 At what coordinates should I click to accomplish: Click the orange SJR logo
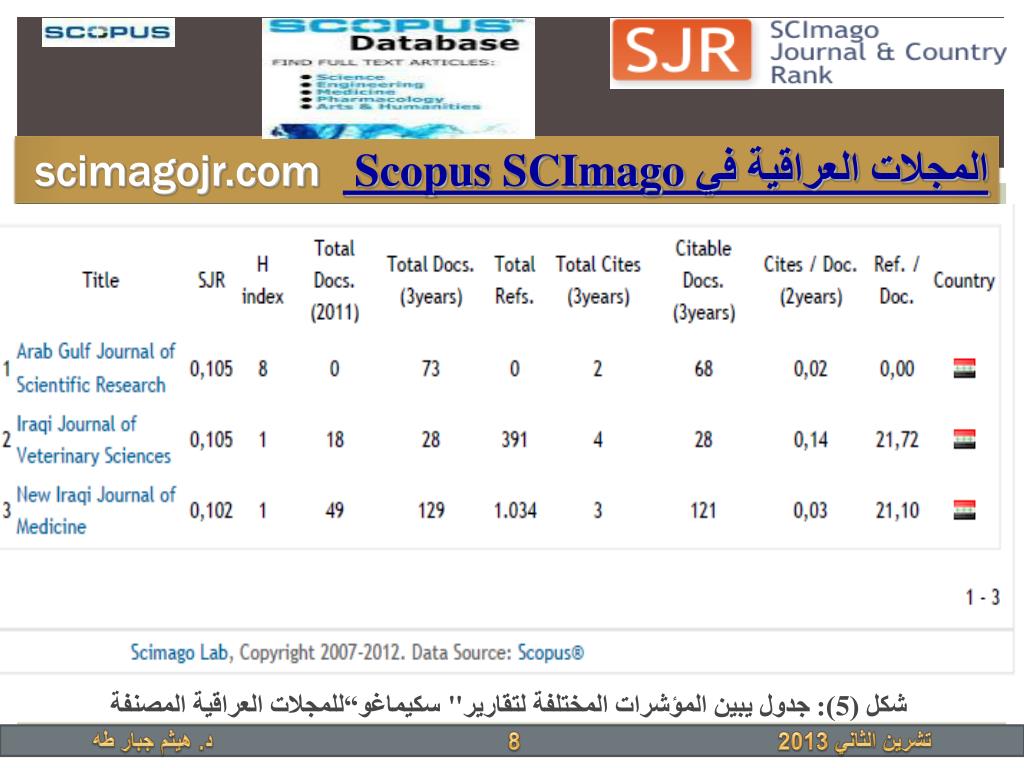click(682, 50)
